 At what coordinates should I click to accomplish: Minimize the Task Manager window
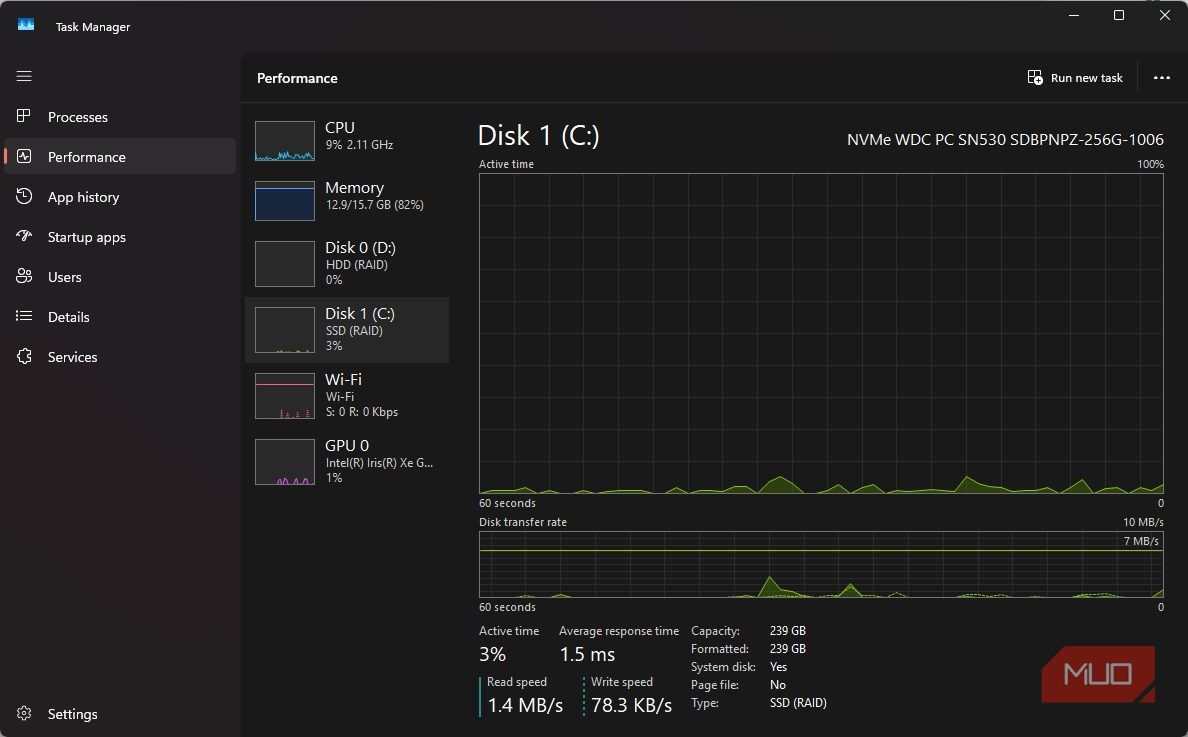click(1074, 15)
